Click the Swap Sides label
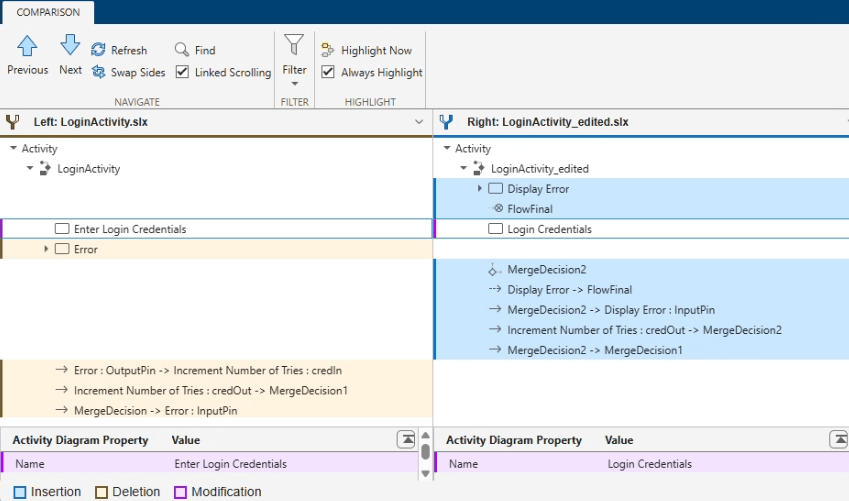 (138, 72)
